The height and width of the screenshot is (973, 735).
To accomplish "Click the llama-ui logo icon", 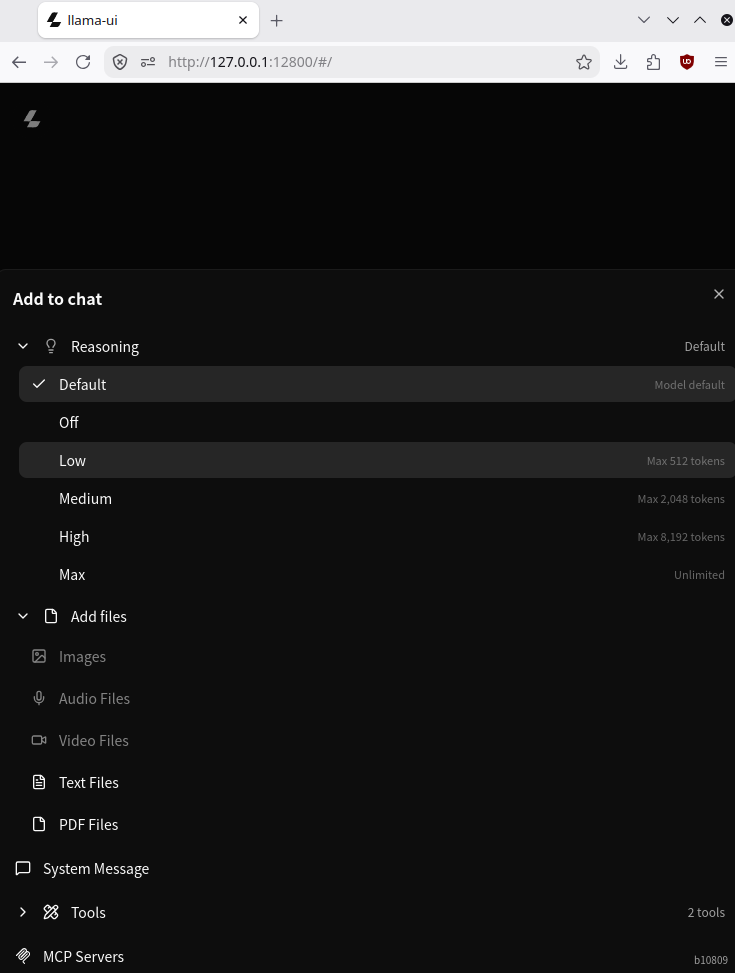I will (x=32, y=119).
